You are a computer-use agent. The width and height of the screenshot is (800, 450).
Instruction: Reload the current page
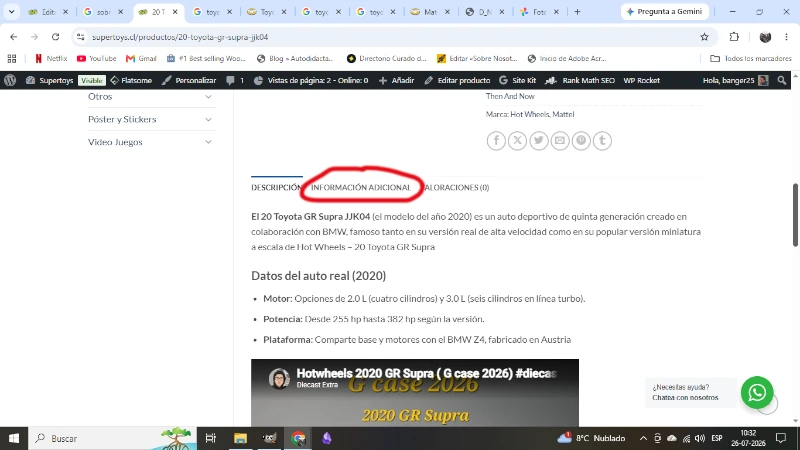pyautogui.click(x=56, y=37)
